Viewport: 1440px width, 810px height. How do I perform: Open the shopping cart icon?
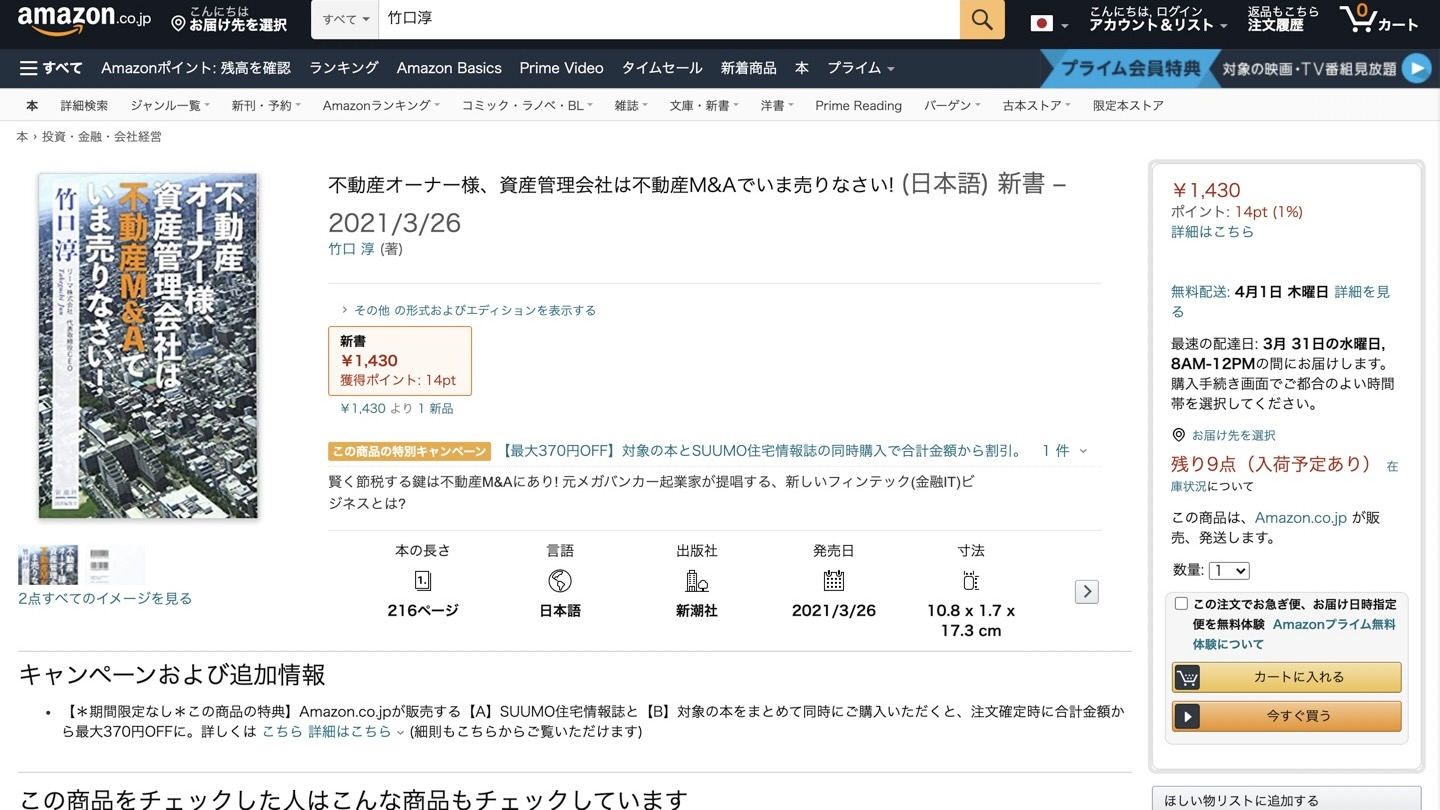pos(1359,19)
